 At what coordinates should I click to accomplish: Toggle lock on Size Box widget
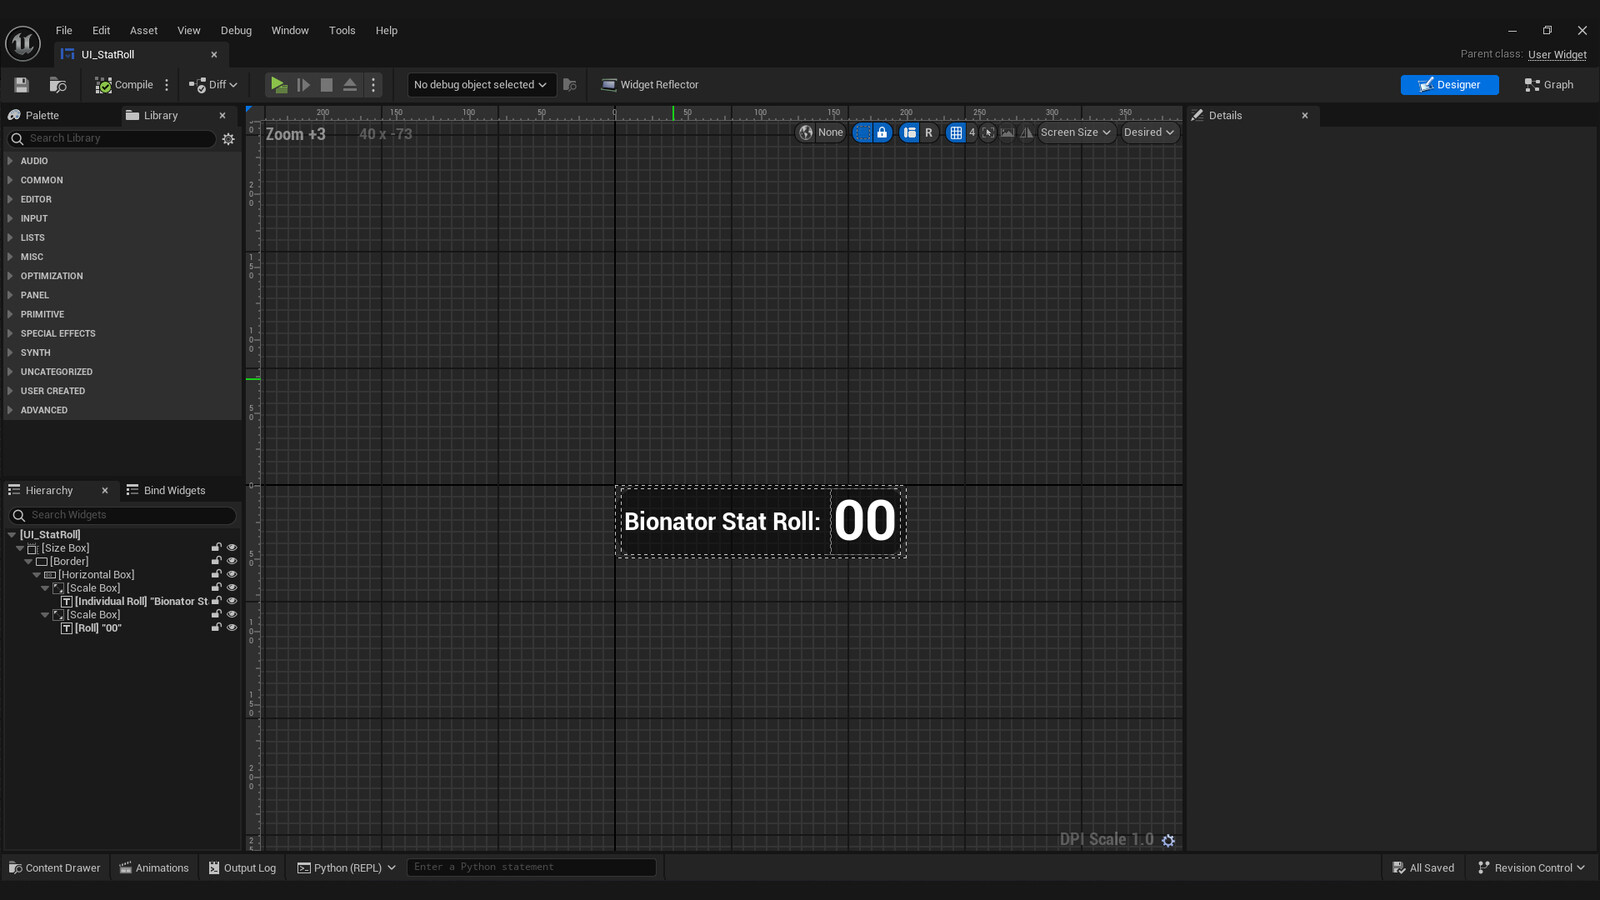tap(216, 548)
